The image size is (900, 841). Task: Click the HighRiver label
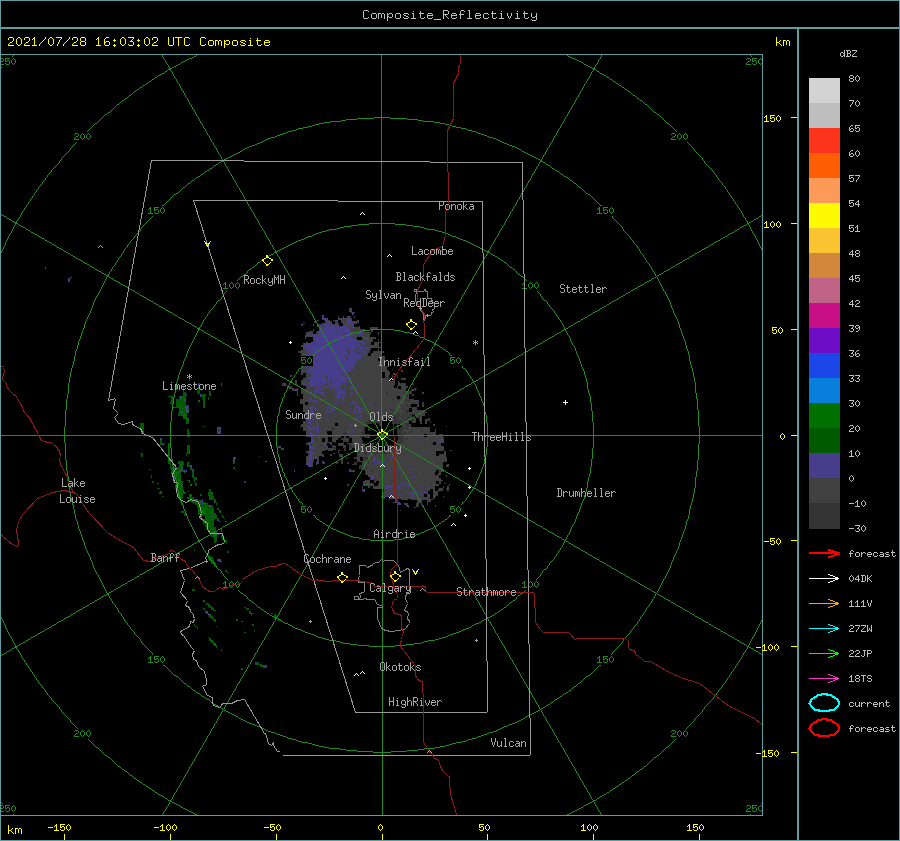pyautogui.click(x=415, y=702)
